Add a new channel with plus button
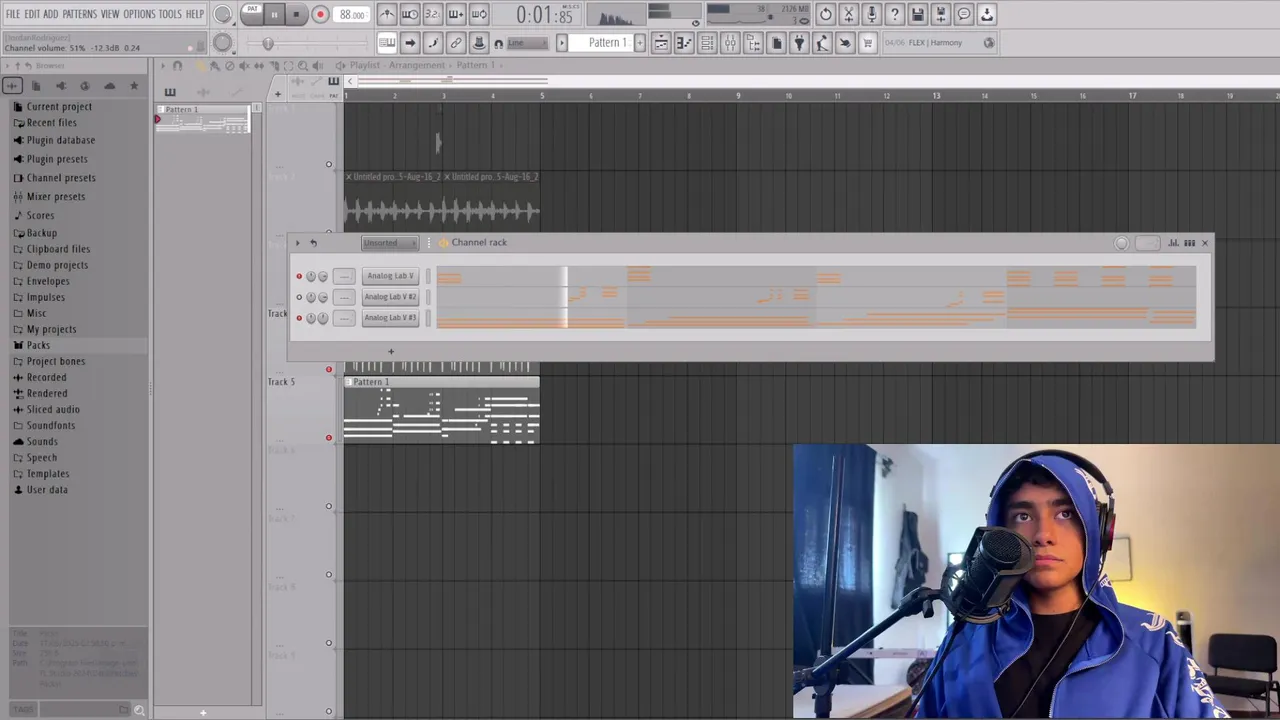The image size is (1280, 720). pos(391,351)
